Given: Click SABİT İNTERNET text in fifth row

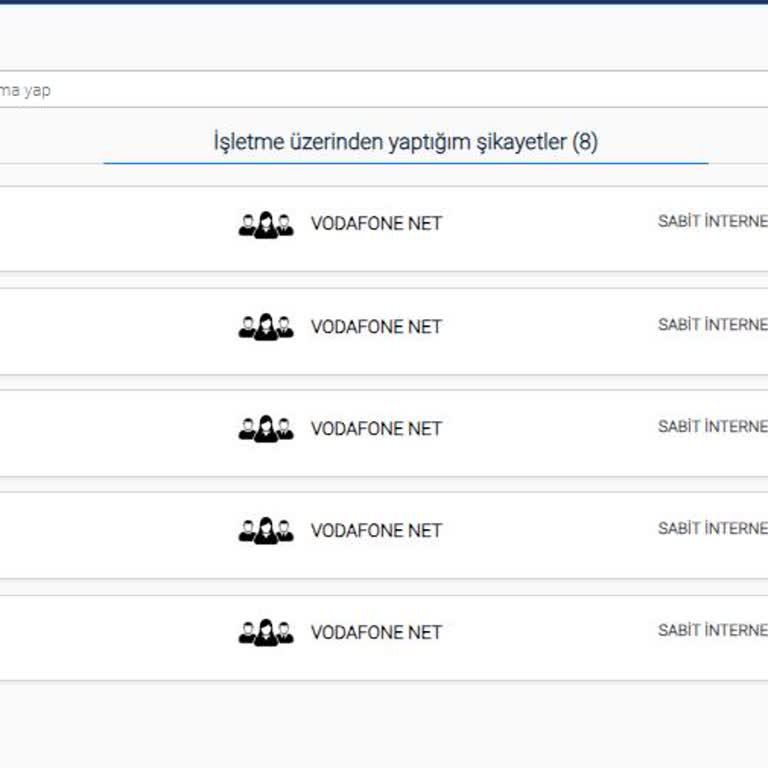Looking at the screenshot, I should [x=713, y=630].
